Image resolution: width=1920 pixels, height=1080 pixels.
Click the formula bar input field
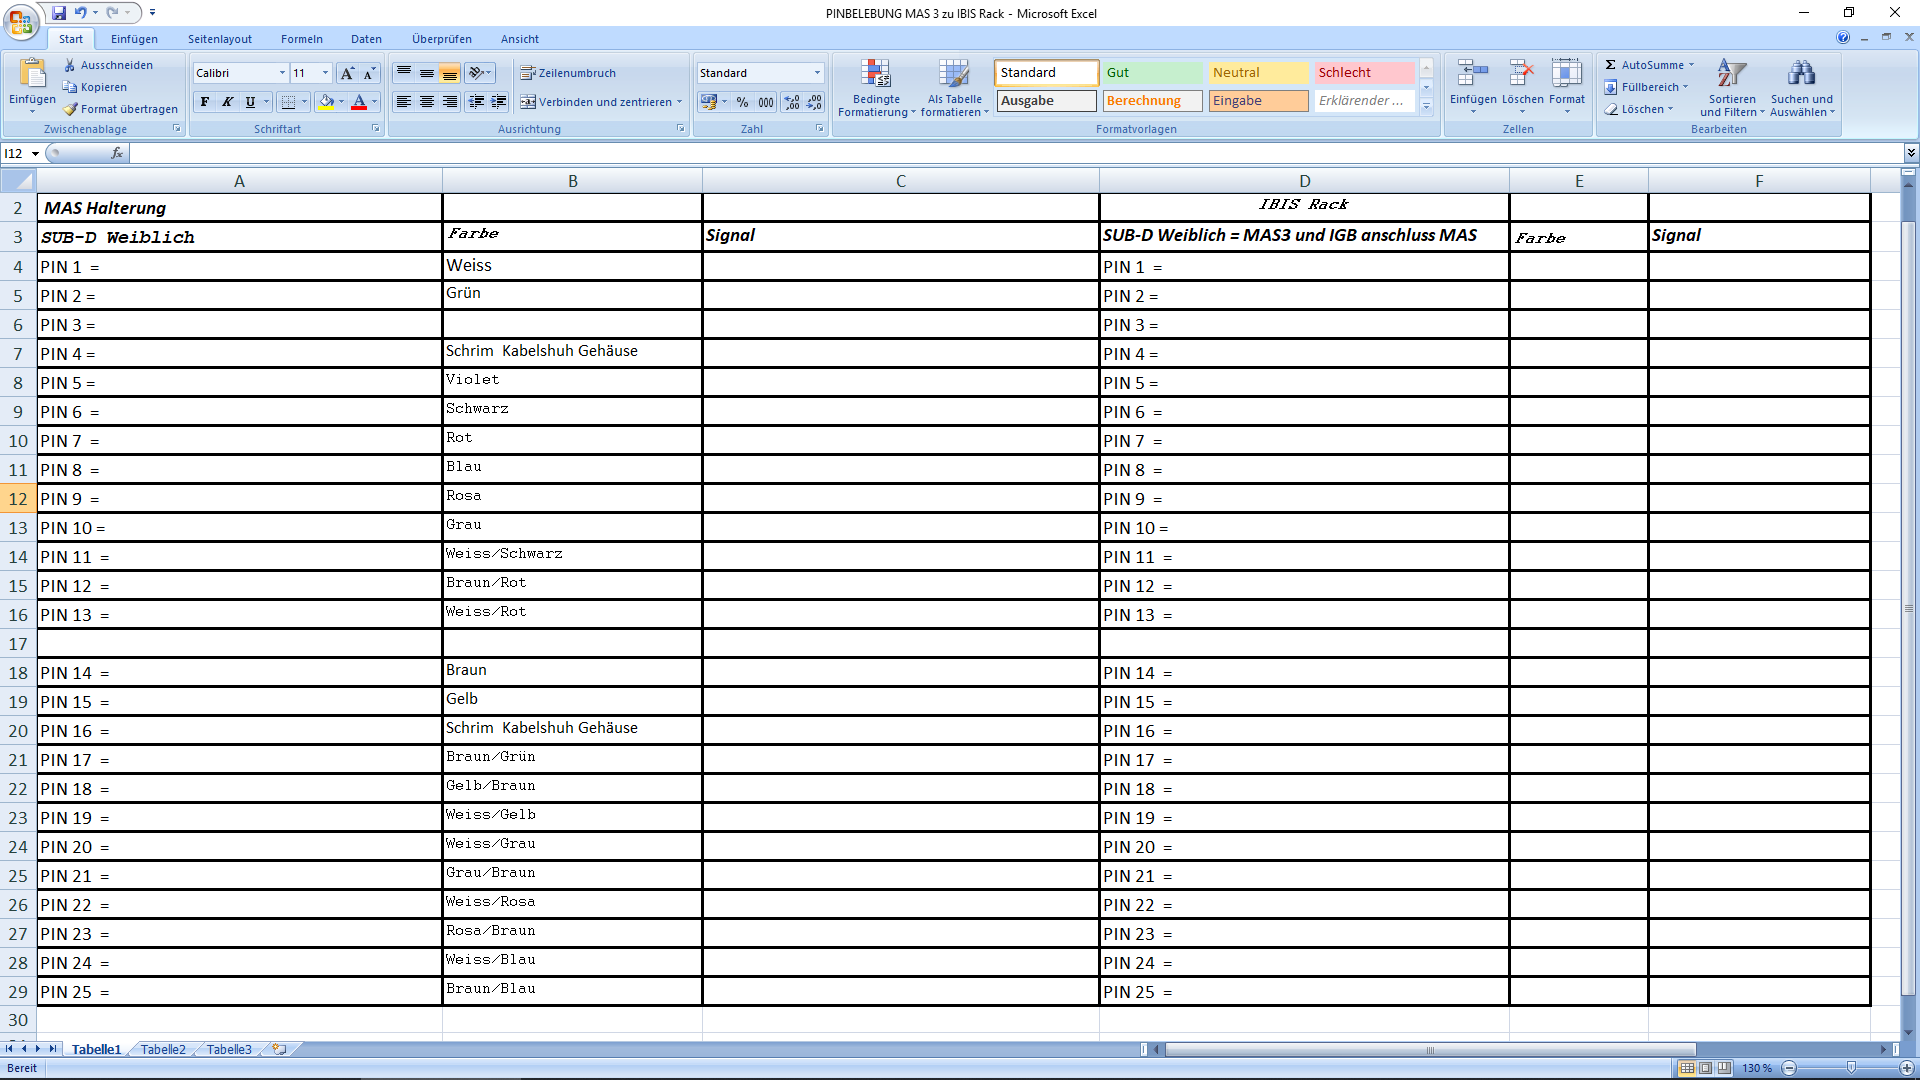(1017, 153)
